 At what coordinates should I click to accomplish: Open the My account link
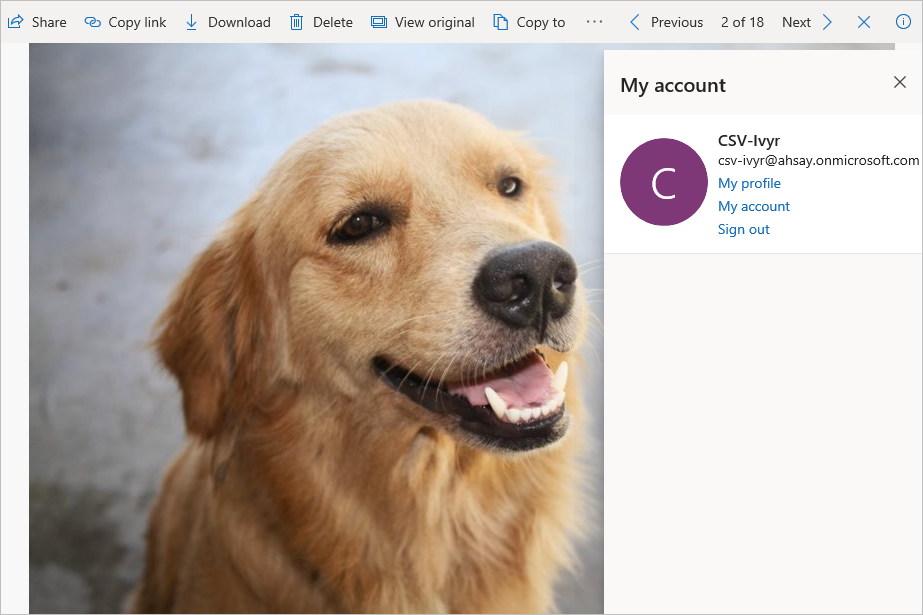(x=754, y=206)
